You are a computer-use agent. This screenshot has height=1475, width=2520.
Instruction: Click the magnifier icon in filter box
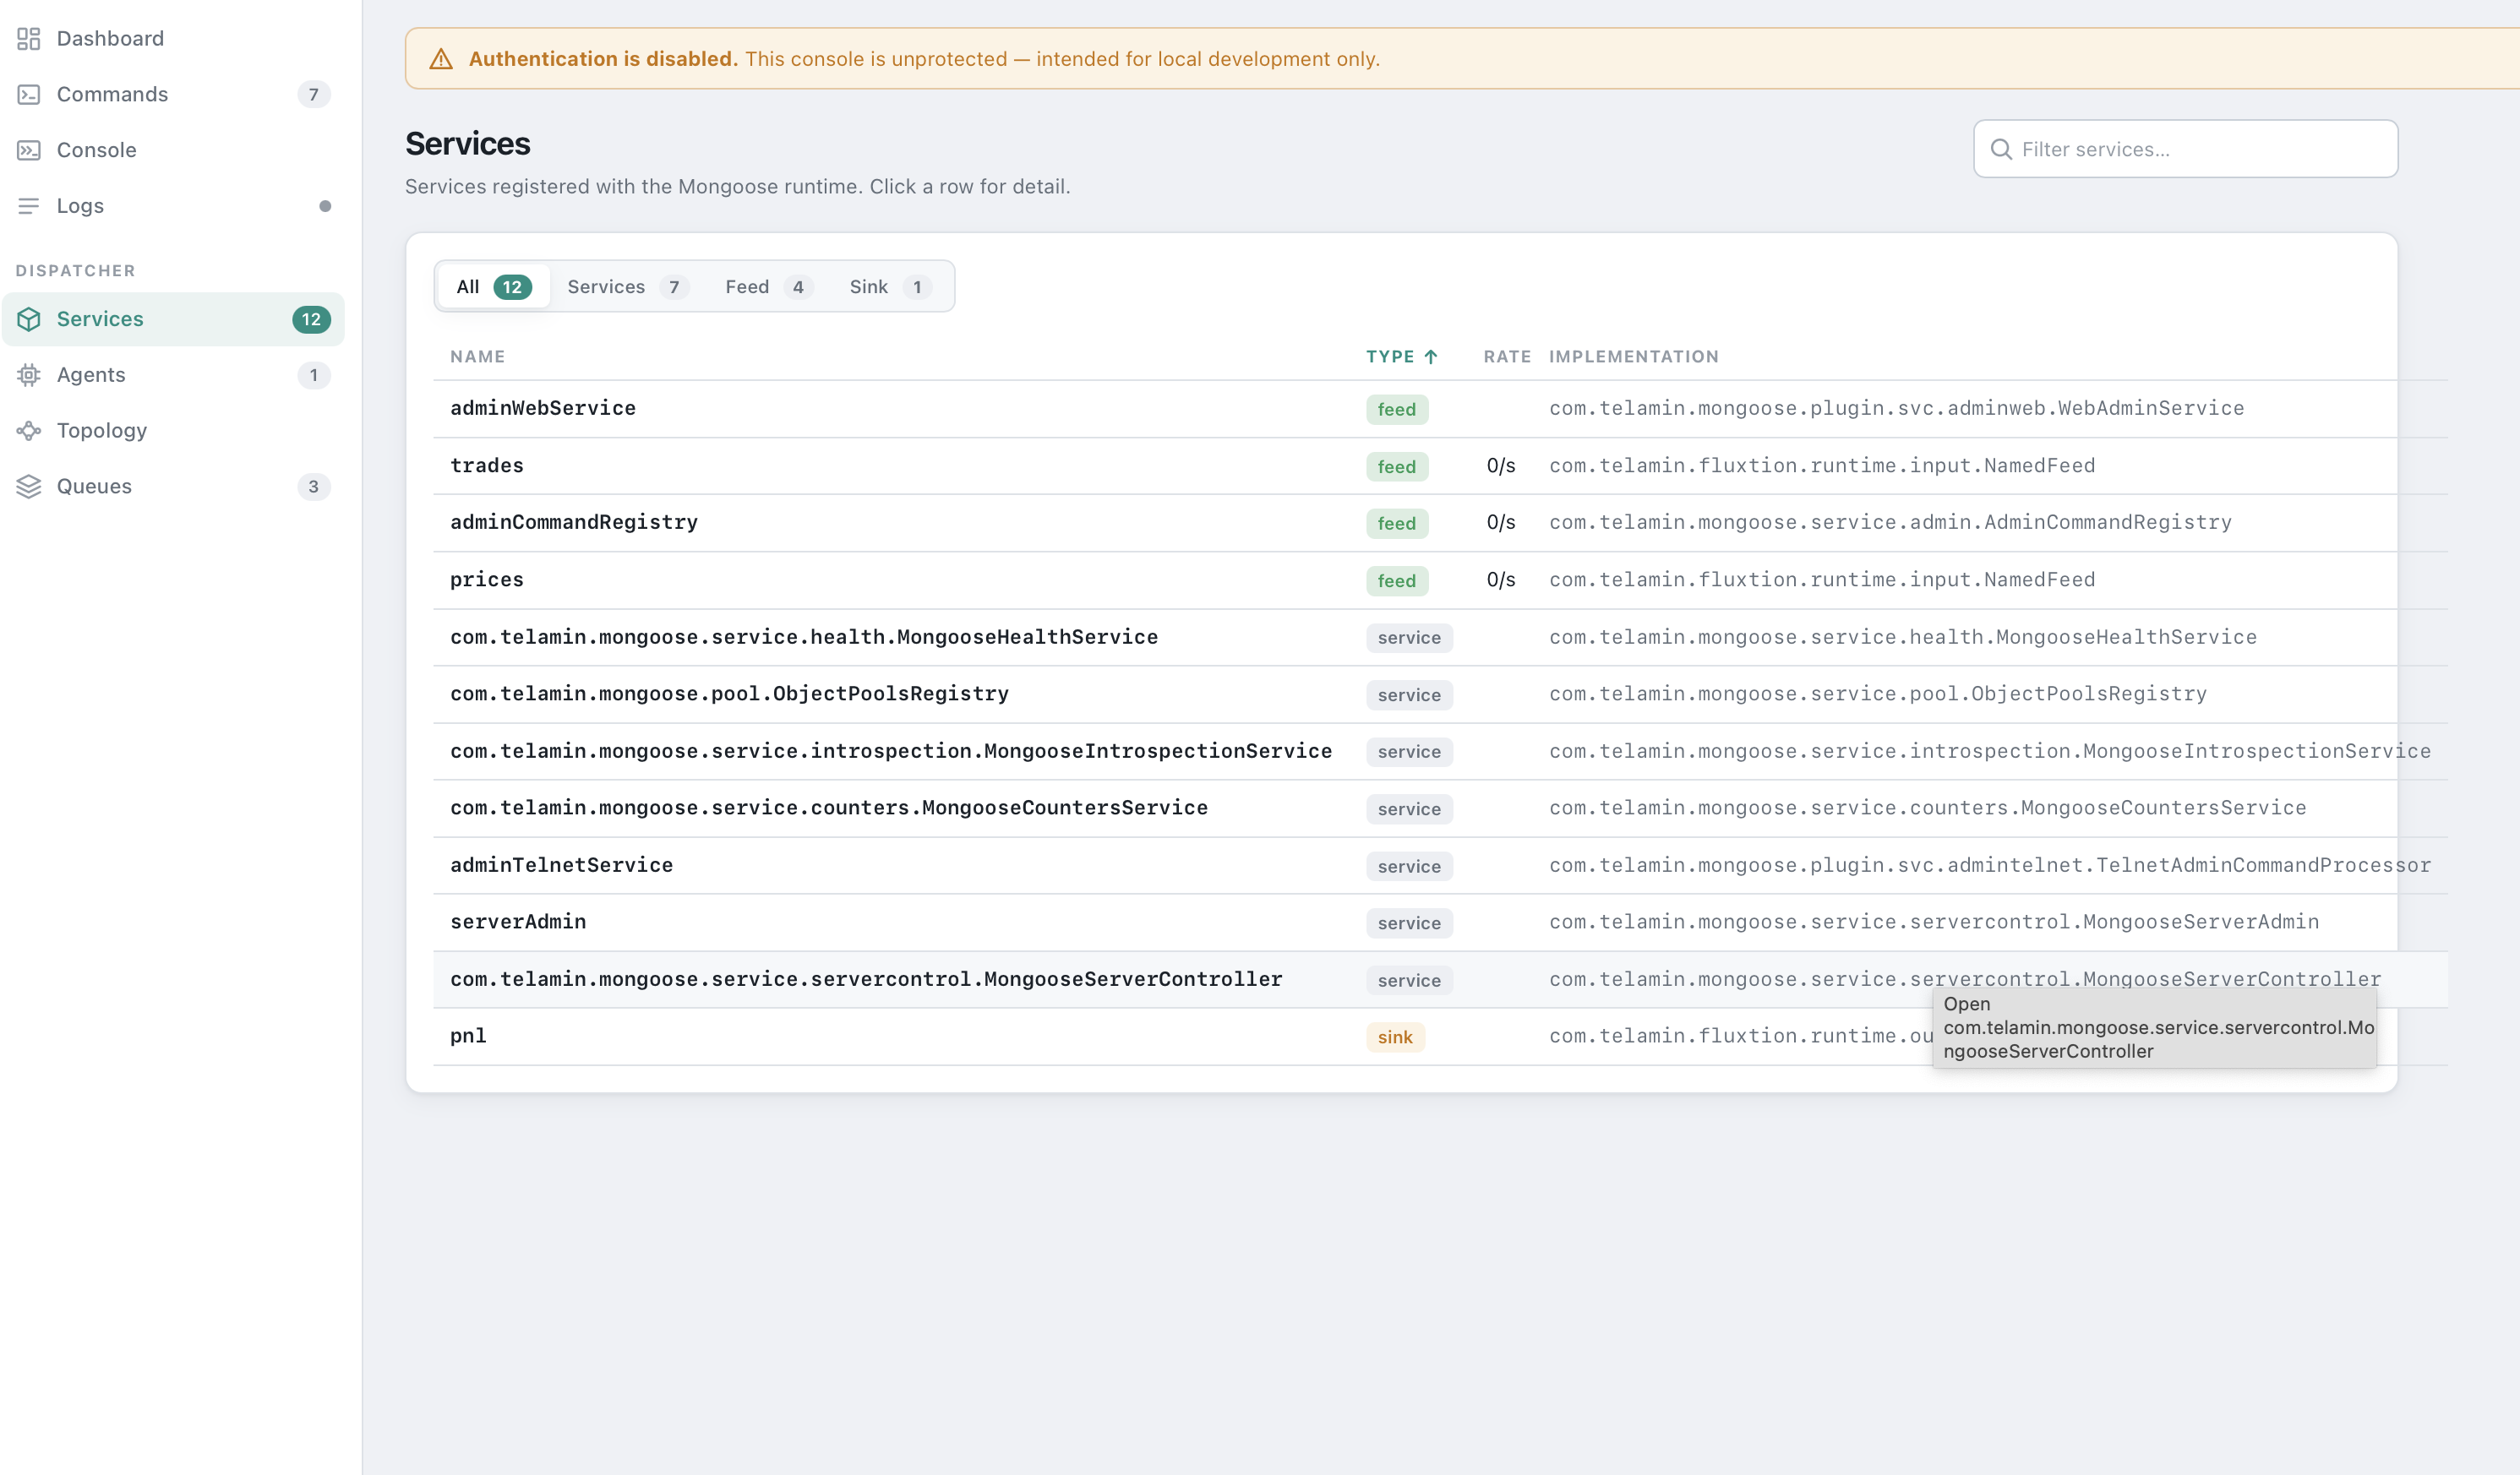point(2001,149)
